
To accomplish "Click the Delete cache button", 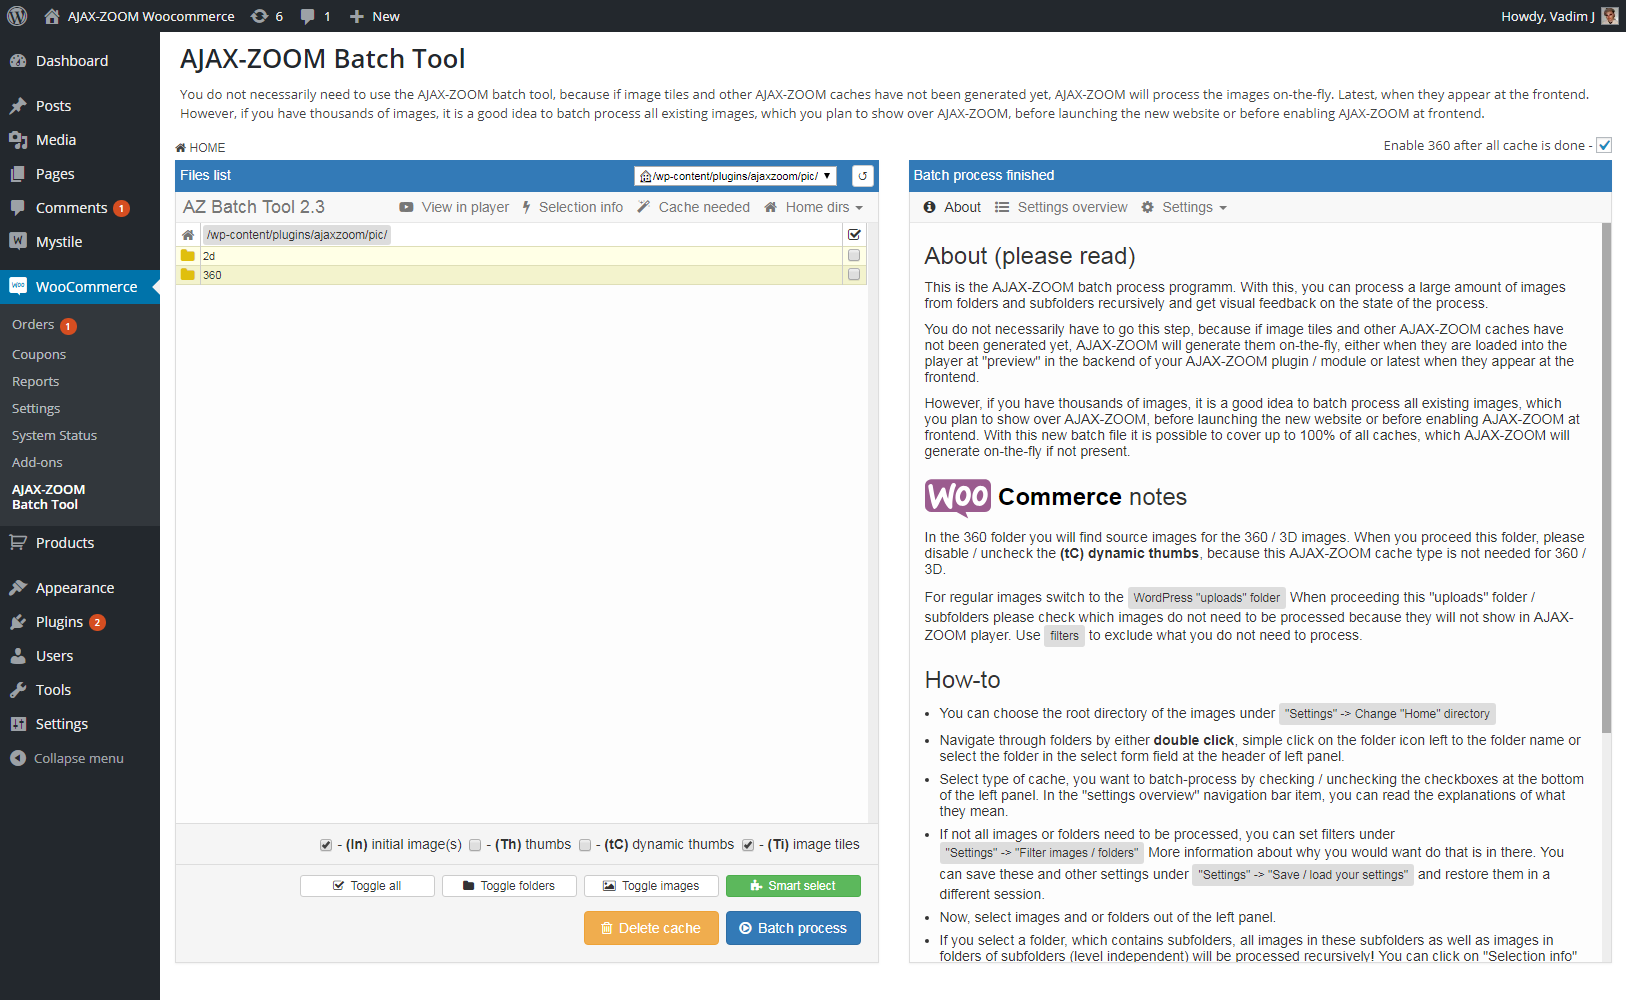I will tap(651, 928).
